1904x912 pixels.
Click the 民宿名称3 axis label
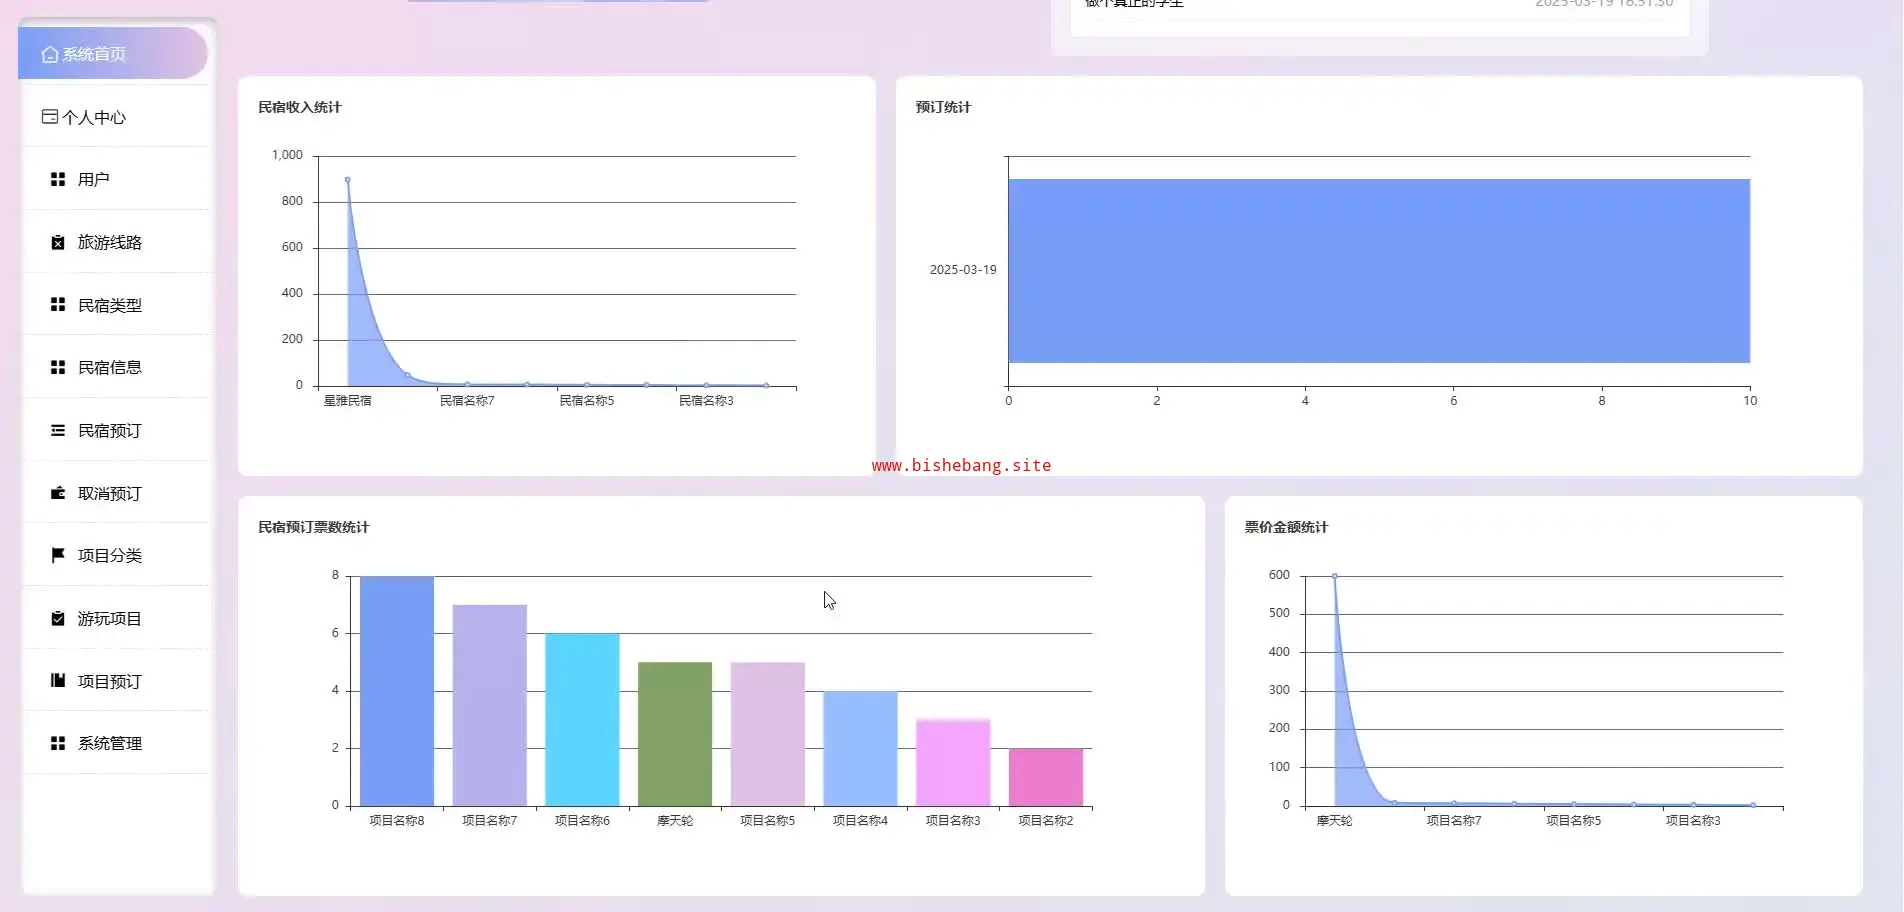tap(707, 401)
